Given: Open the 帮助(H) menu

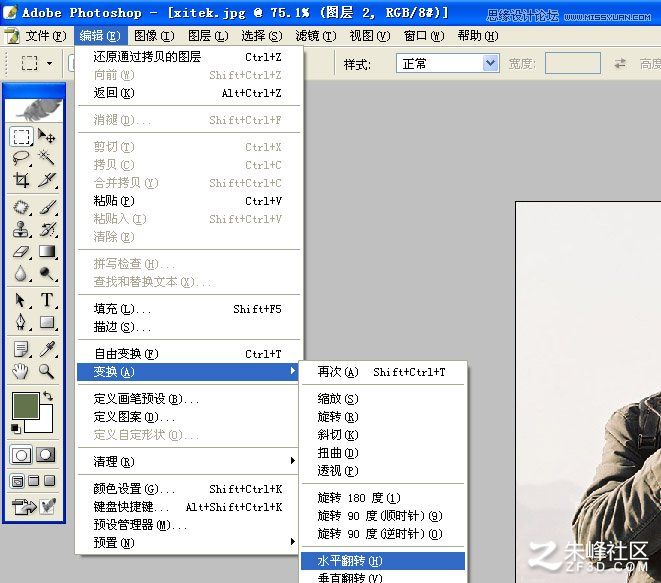Looking at the screenshot, I should click(x=478, y=36).
